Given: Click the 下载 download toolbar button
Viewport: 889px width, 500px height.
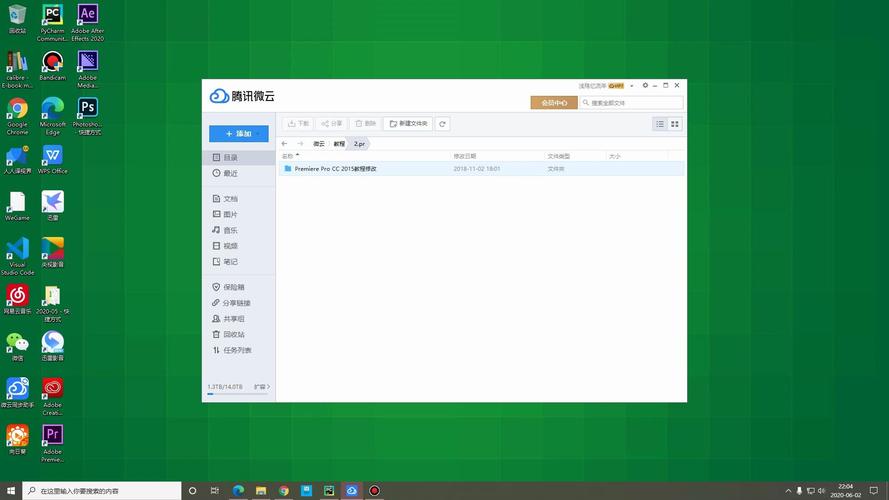Looking at the screenshot, I should [x=298, y=124].
